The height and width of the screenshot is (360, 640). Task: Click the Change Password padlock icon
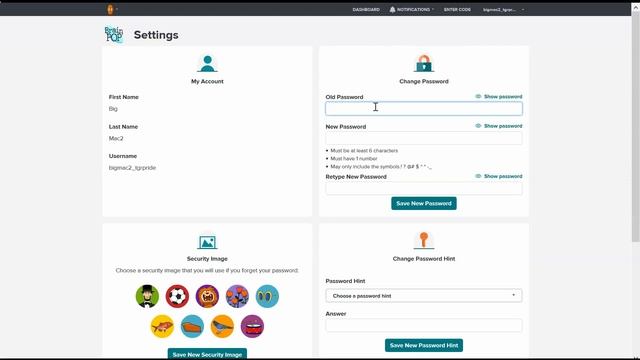click(424, 63)
